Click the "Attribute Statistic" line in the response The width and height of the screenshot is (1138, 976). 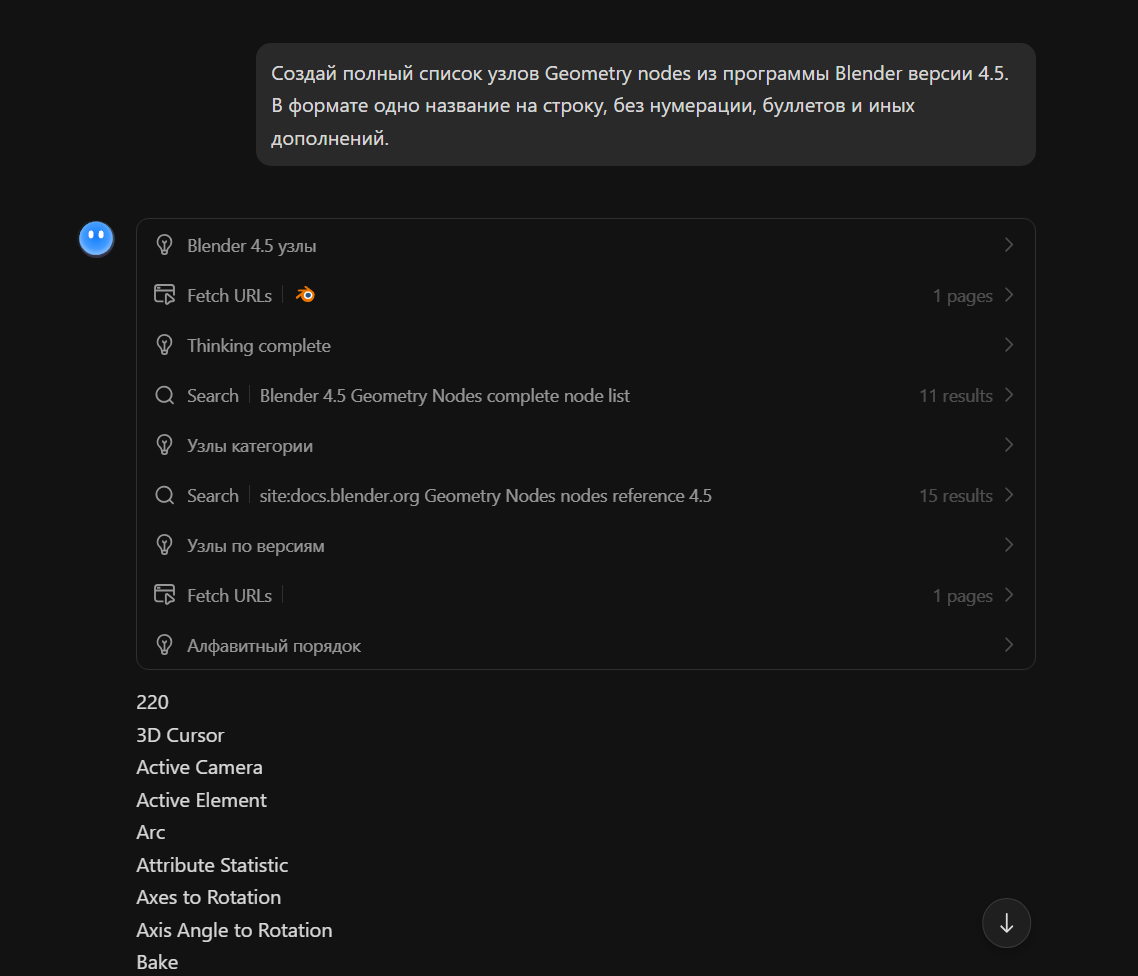tap(212, 865)
